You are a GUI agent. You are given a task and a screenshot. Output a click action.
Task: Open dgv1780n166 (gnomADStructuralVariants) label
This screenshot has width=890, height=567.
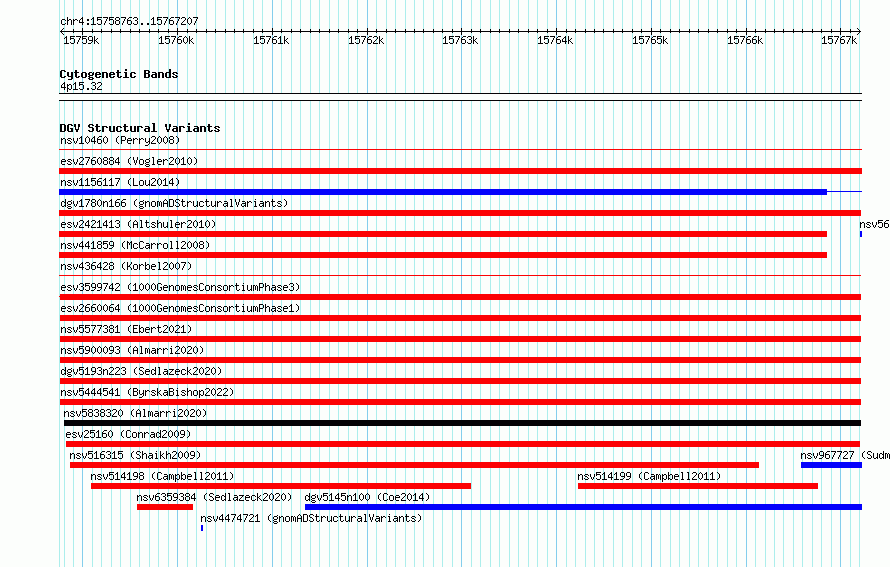click(174, 203)
